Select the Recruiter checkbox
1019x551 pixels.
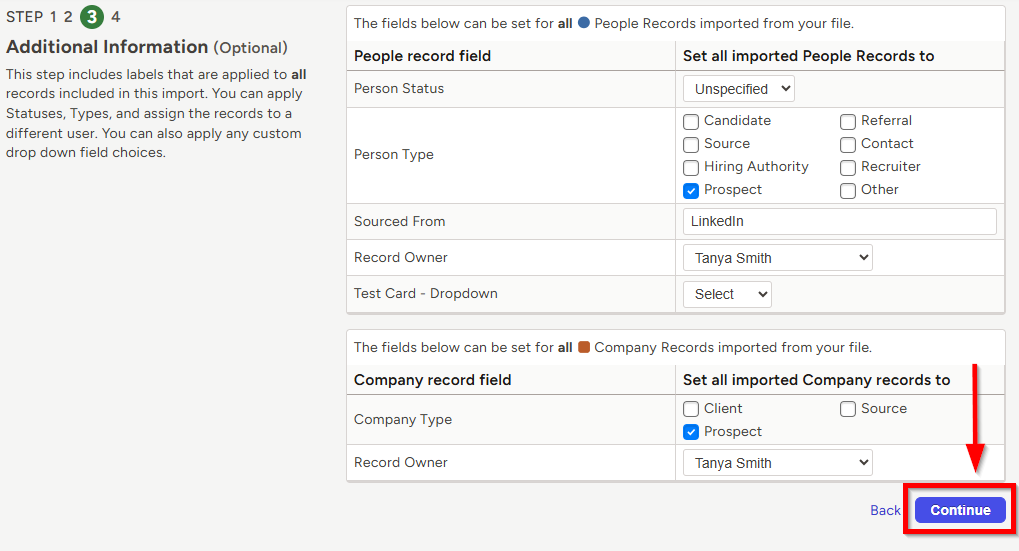(x=847, y=168)
